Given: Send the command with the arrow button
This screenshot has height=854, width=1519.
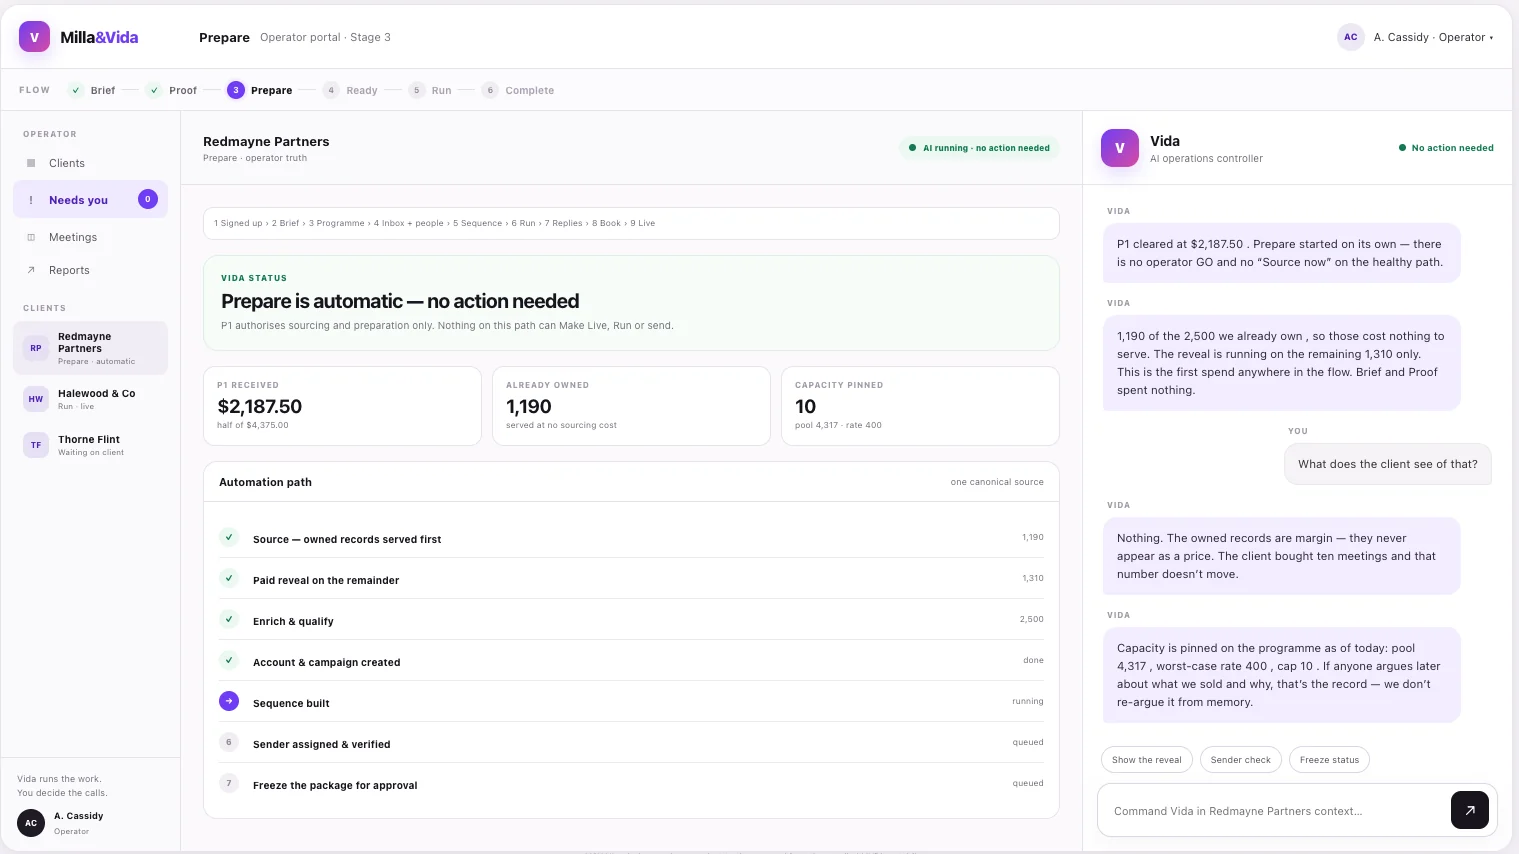Looking at the screenshot, I should pyautogui.click(x=1470, y=810).
